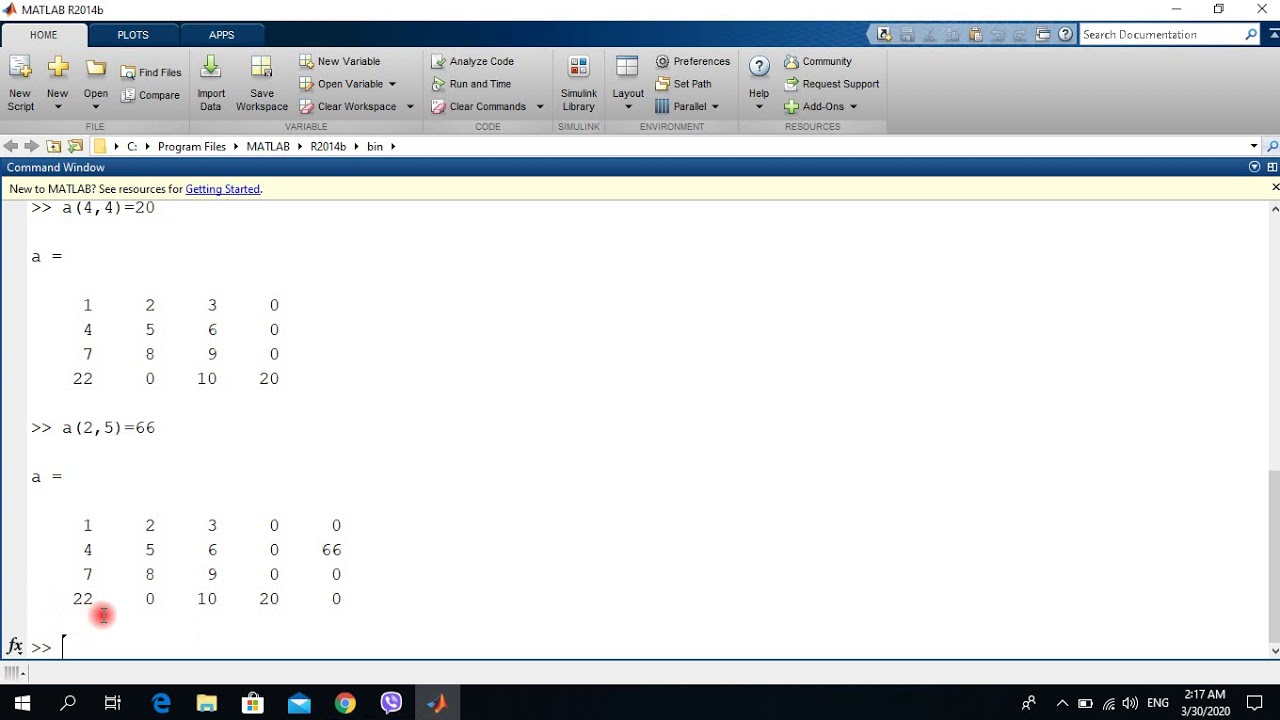Click Request Support

[x=832, y=84]
